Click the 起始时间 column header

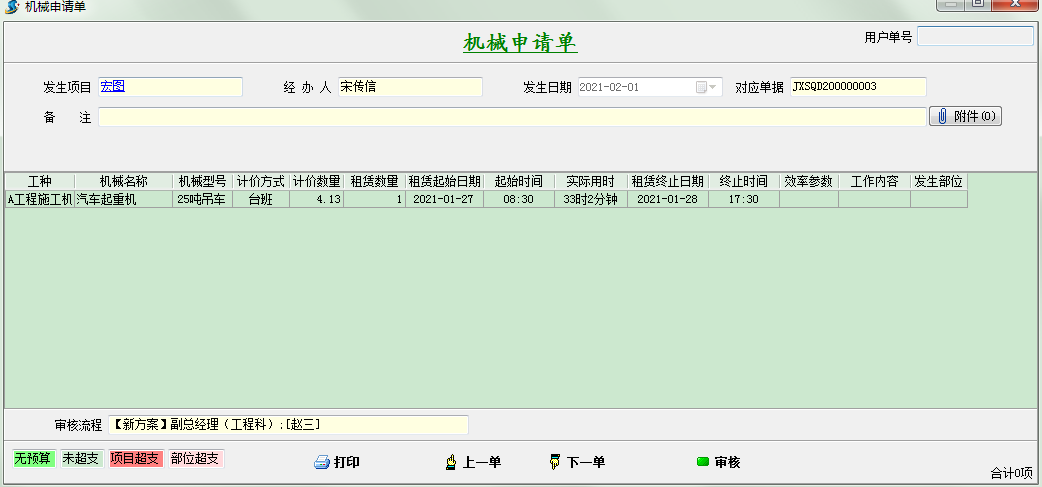[518, 181]
